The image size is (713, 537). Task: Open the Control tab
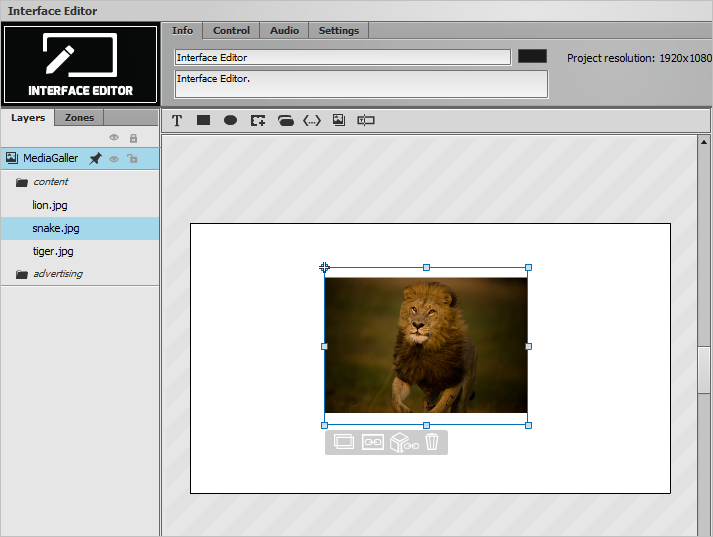pos(231,30)
